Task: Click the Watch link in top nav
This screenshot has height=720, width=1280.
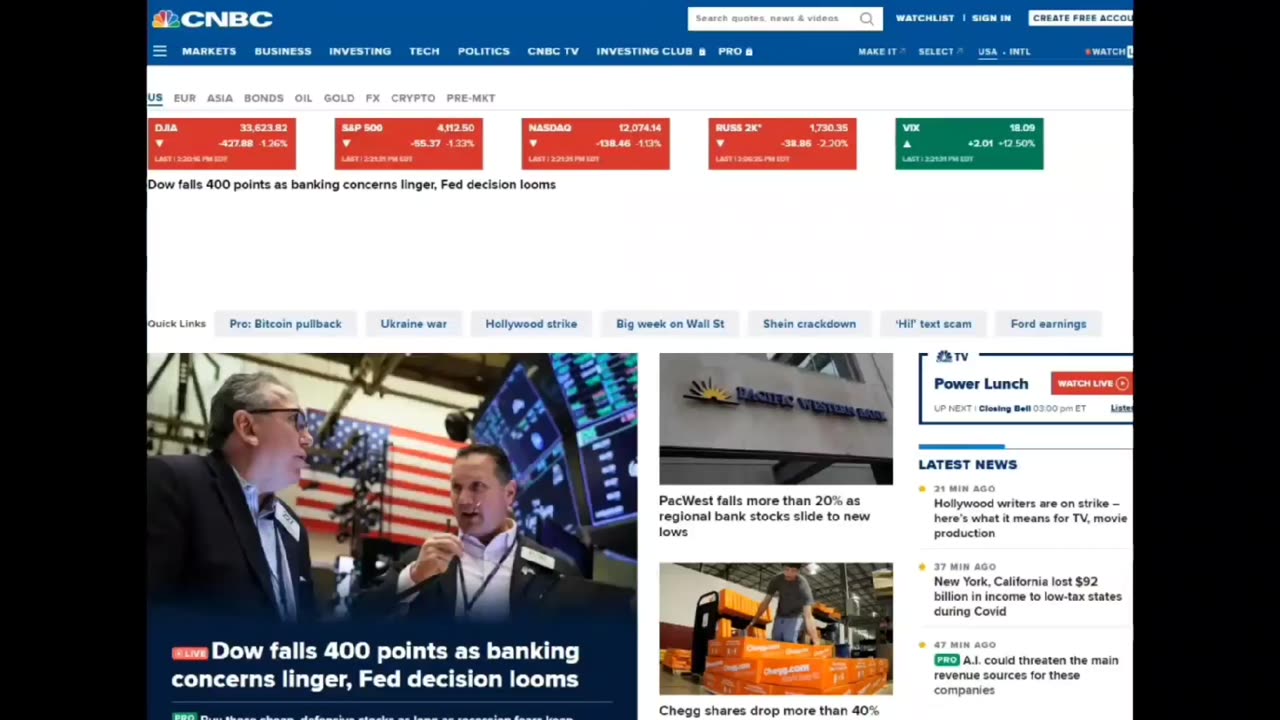Action: (1108, 51)
